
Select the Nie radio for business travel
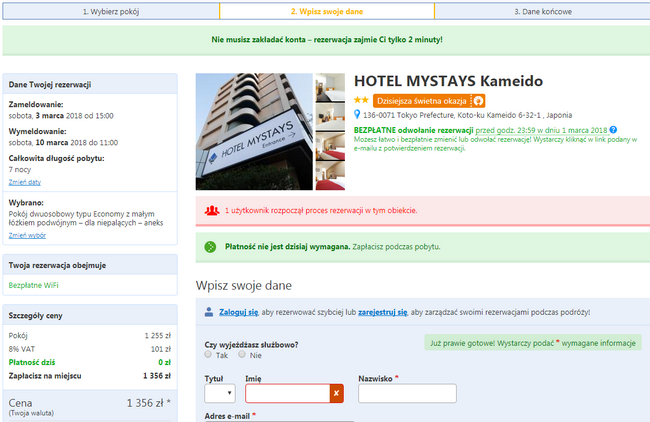click(242, 354)
